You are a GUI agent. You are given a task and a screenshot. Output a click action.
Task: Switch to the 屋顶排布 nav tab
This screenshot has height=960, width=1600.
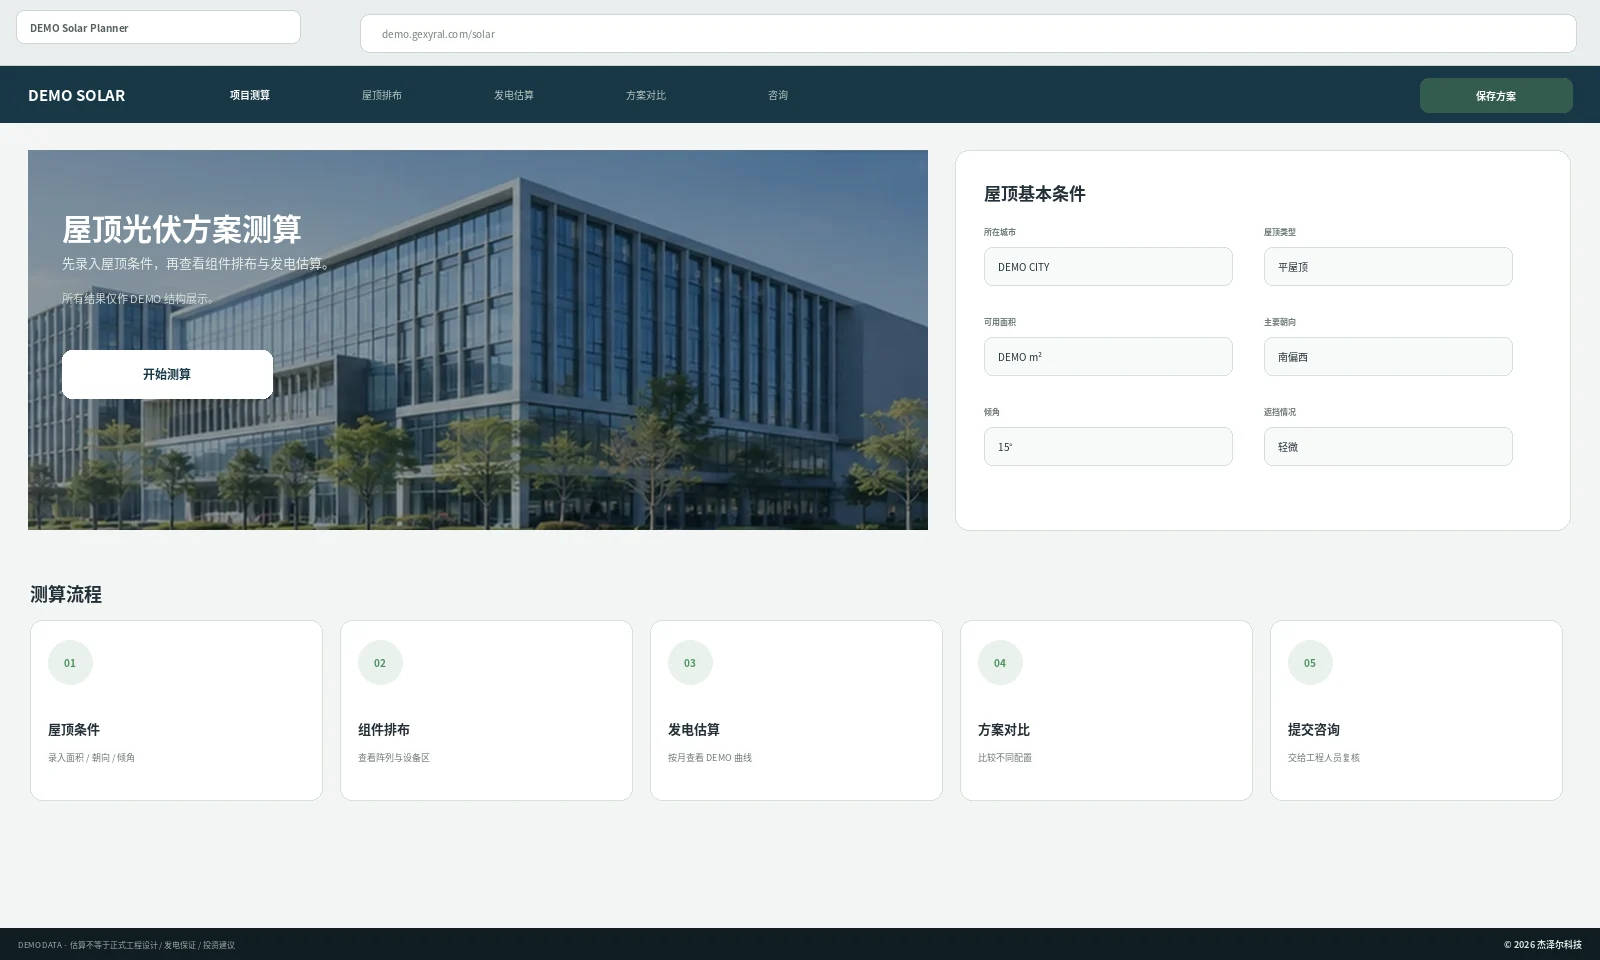(382, 95)
